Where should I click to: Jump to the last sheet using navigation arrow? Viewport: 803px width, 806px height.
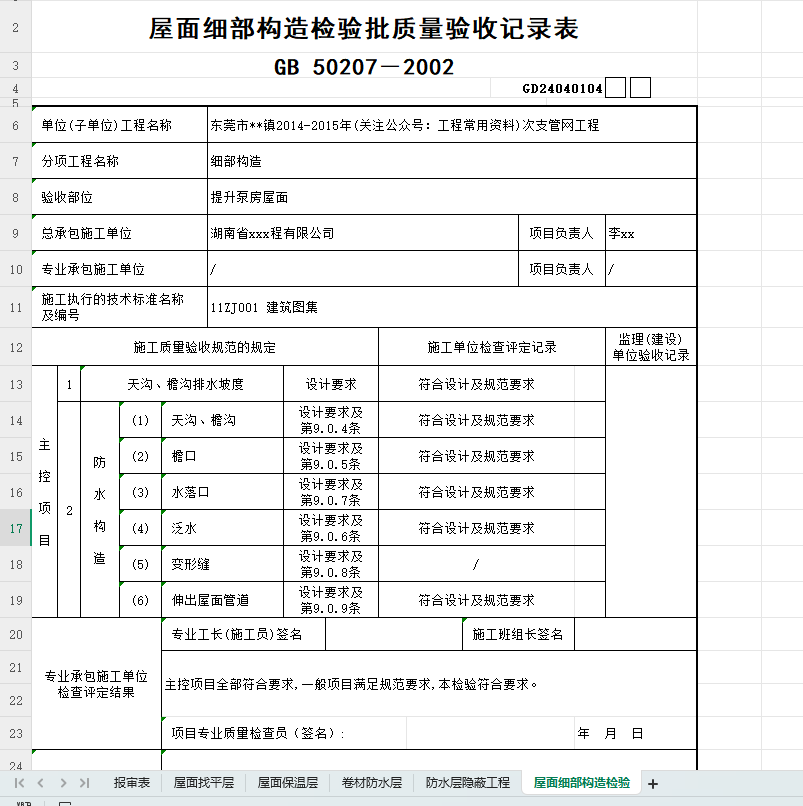click(84, 783)
